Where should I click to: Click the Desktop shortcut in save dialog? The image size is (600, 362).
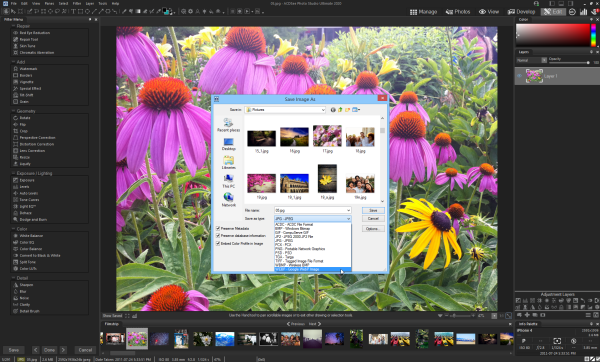click(x=228, y=144)
